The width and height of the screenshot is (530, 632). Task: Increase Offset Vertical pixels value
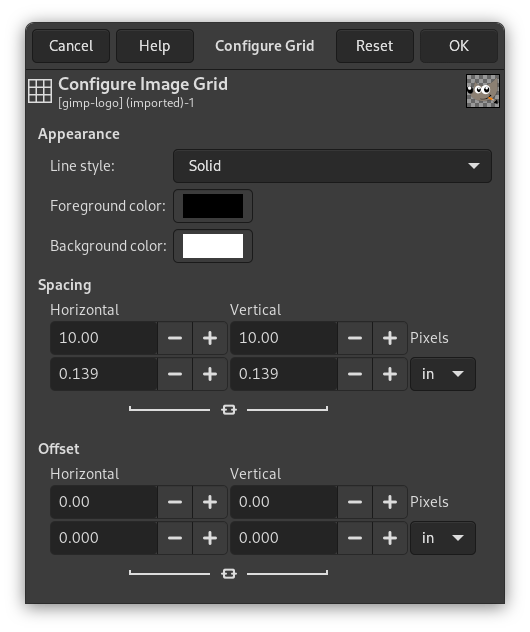click(x=390, y=502)
